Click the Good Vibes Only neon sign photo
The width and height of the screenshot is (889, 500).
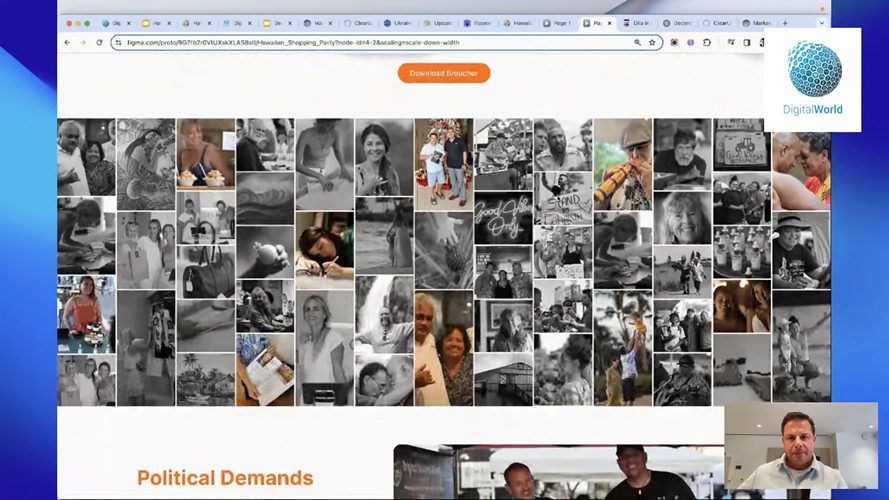point(503,218)
